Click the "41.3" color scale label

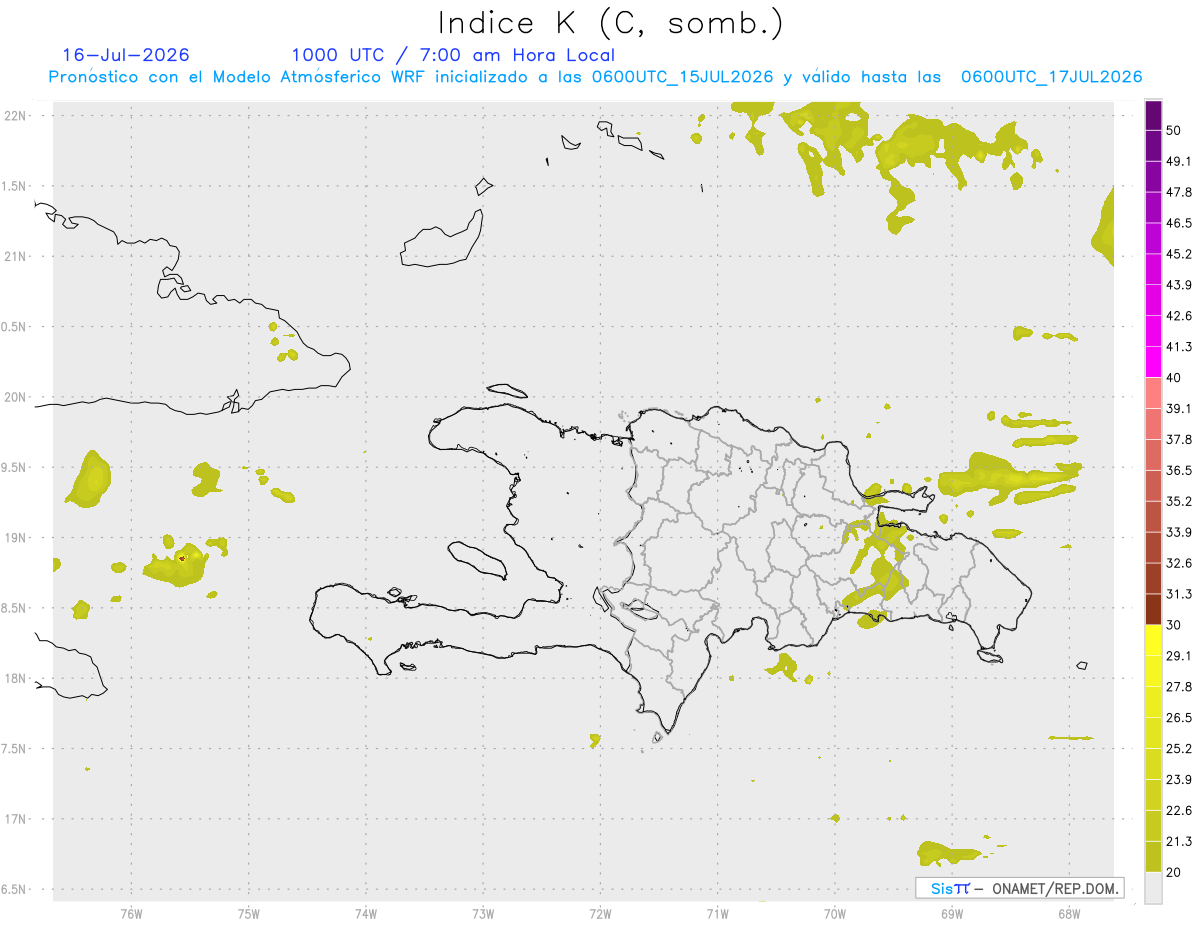tap(1179, 347)
